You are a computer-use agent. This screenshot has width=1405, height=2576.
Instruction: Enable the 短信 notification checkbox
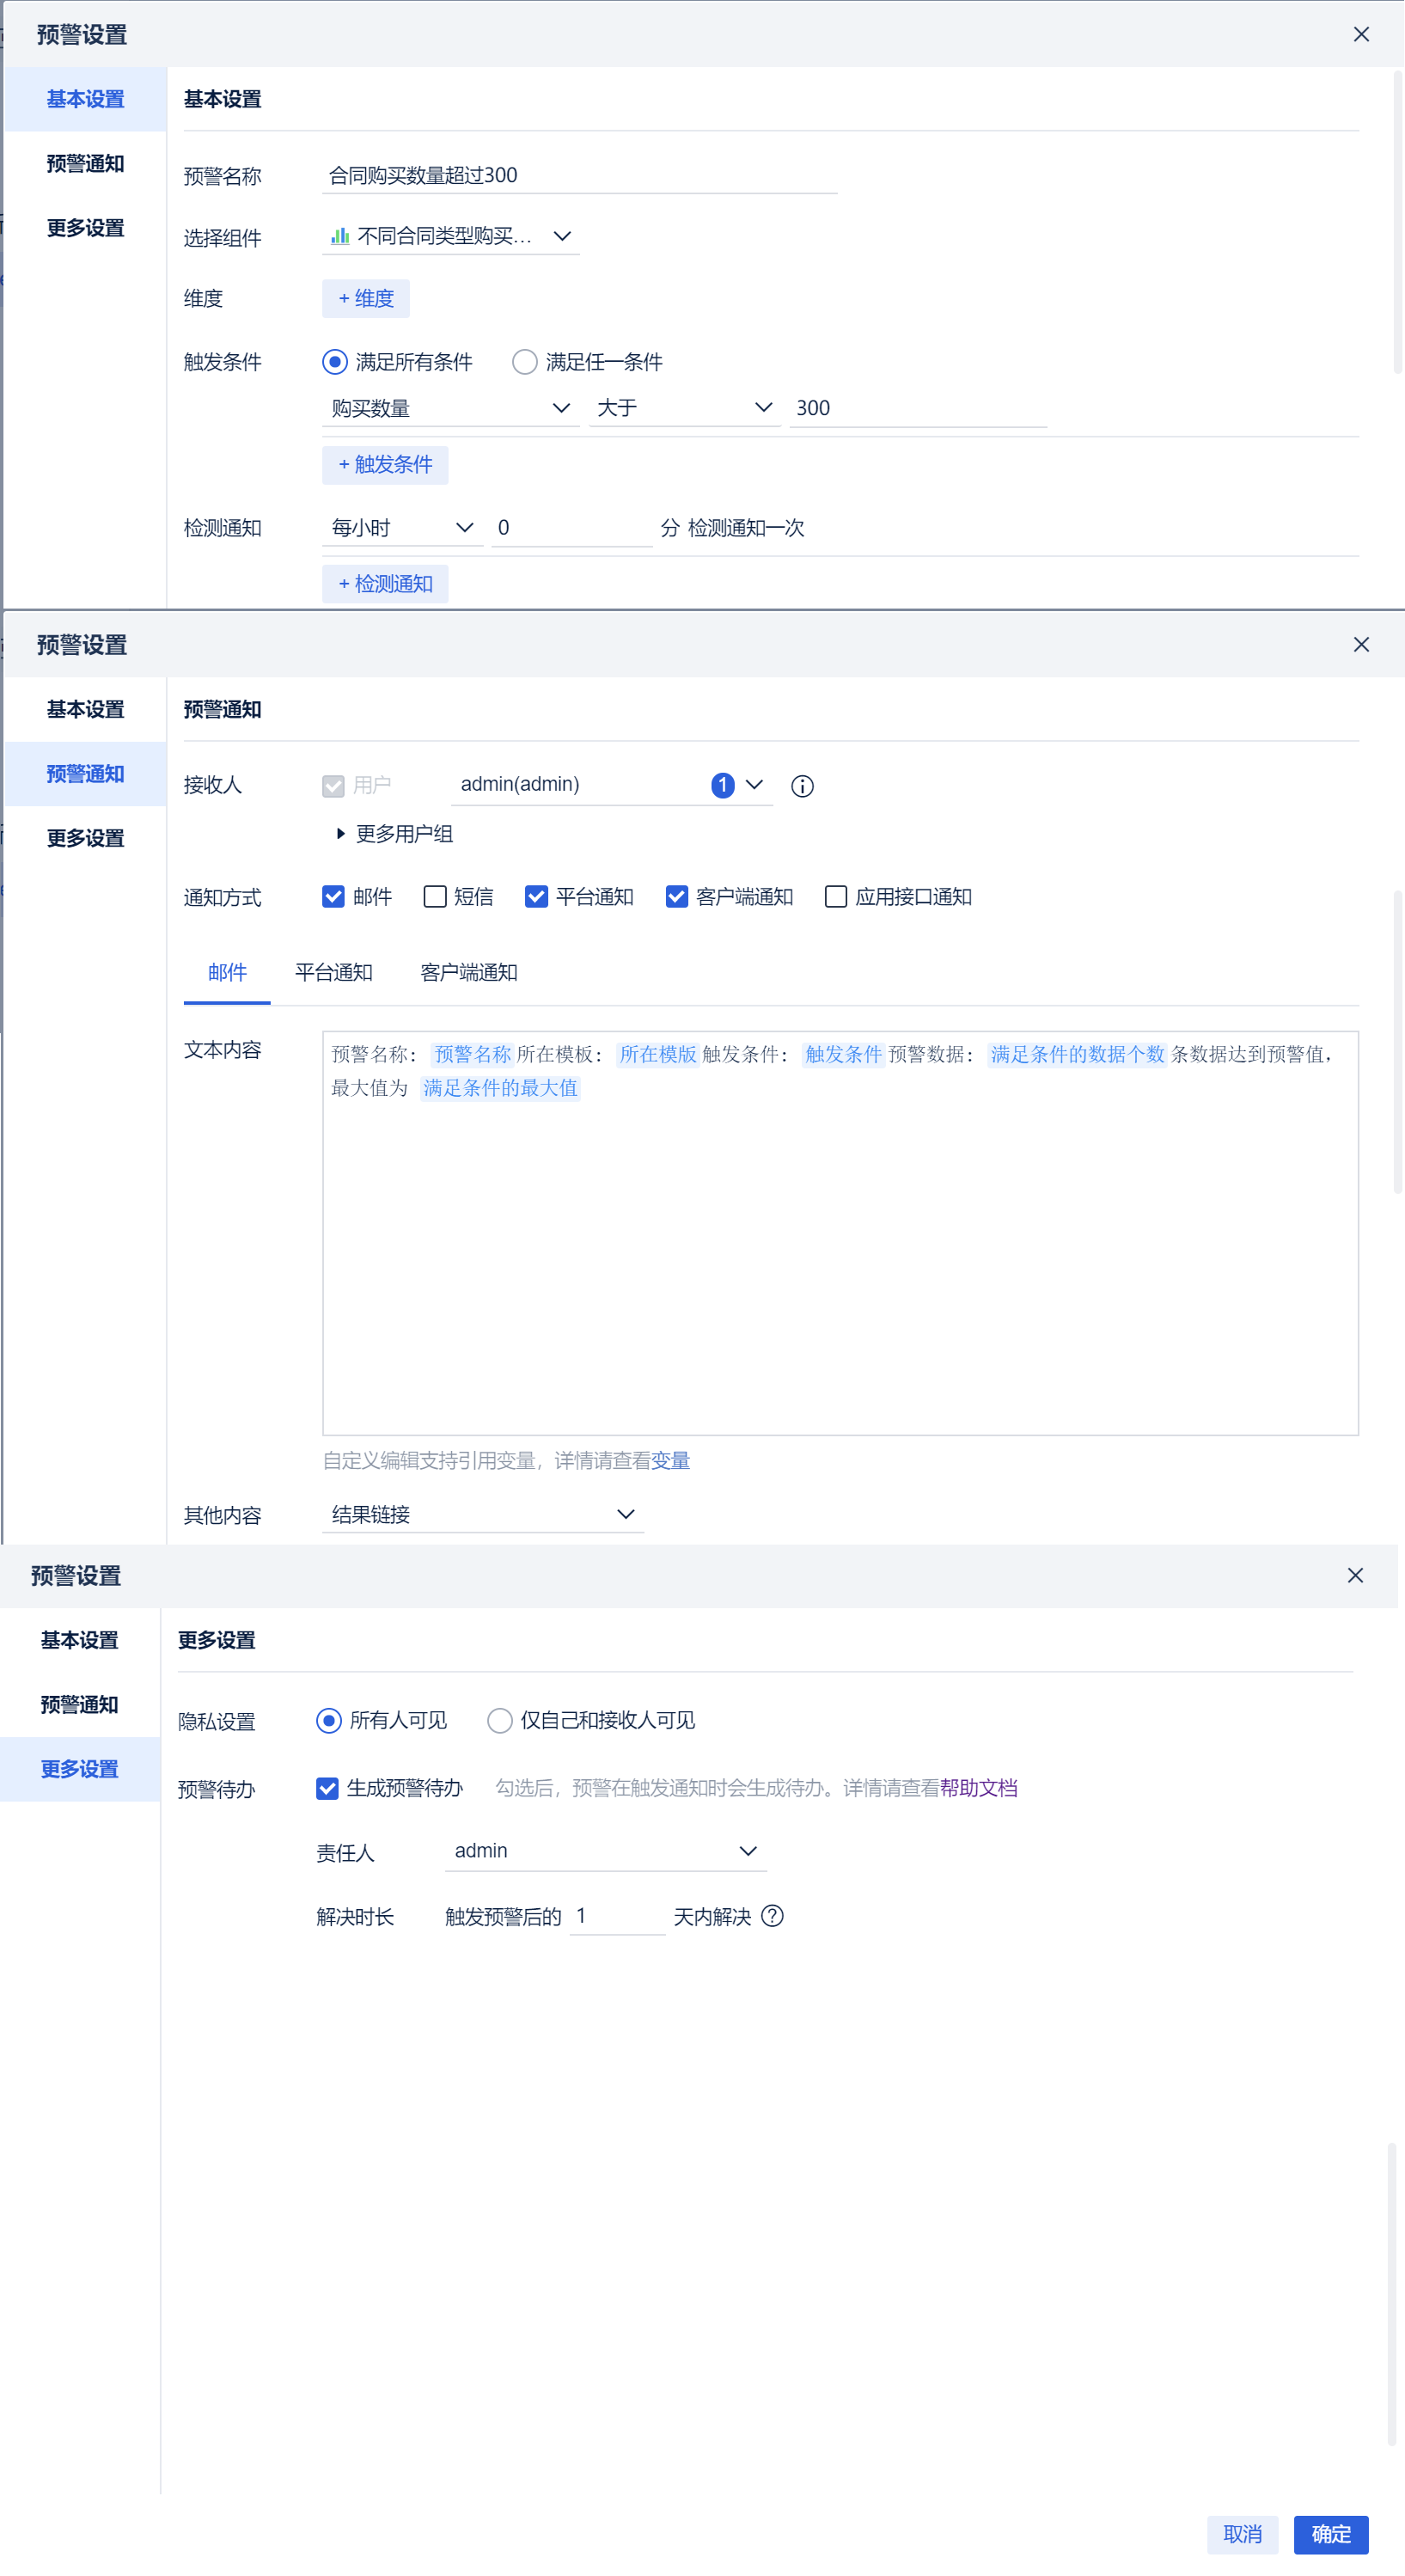click(x=435, y=897)
